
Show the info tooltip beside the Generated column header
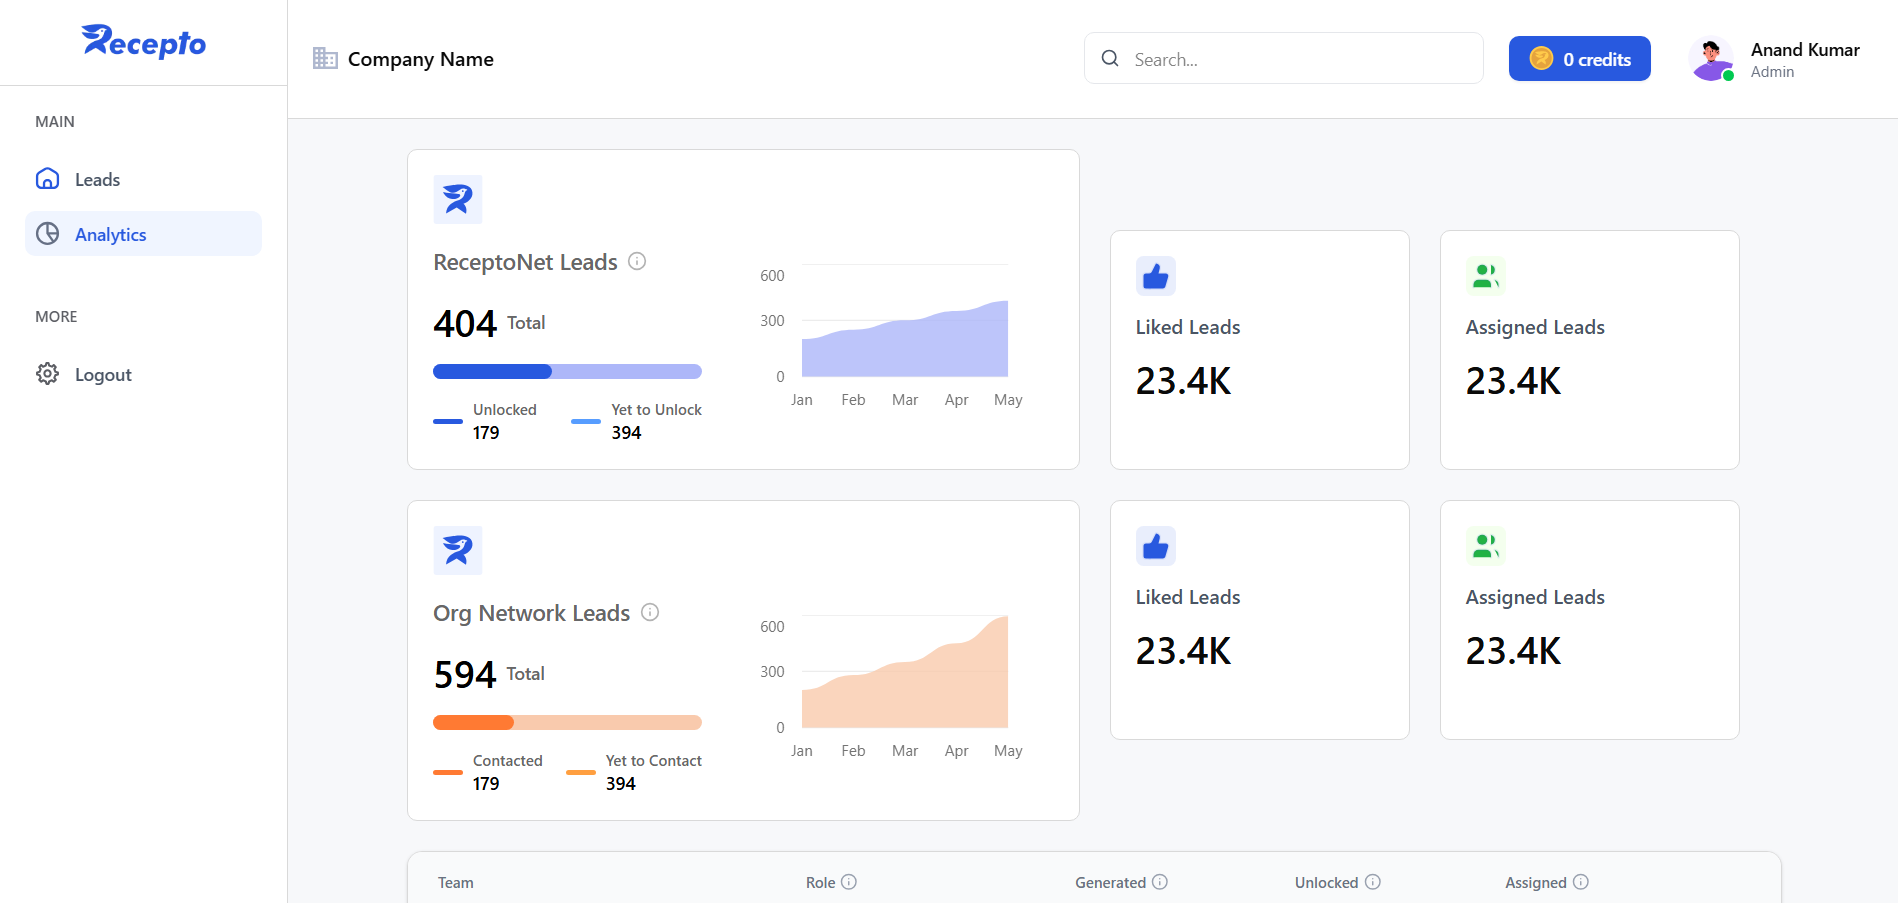[x=1160, y=882]
